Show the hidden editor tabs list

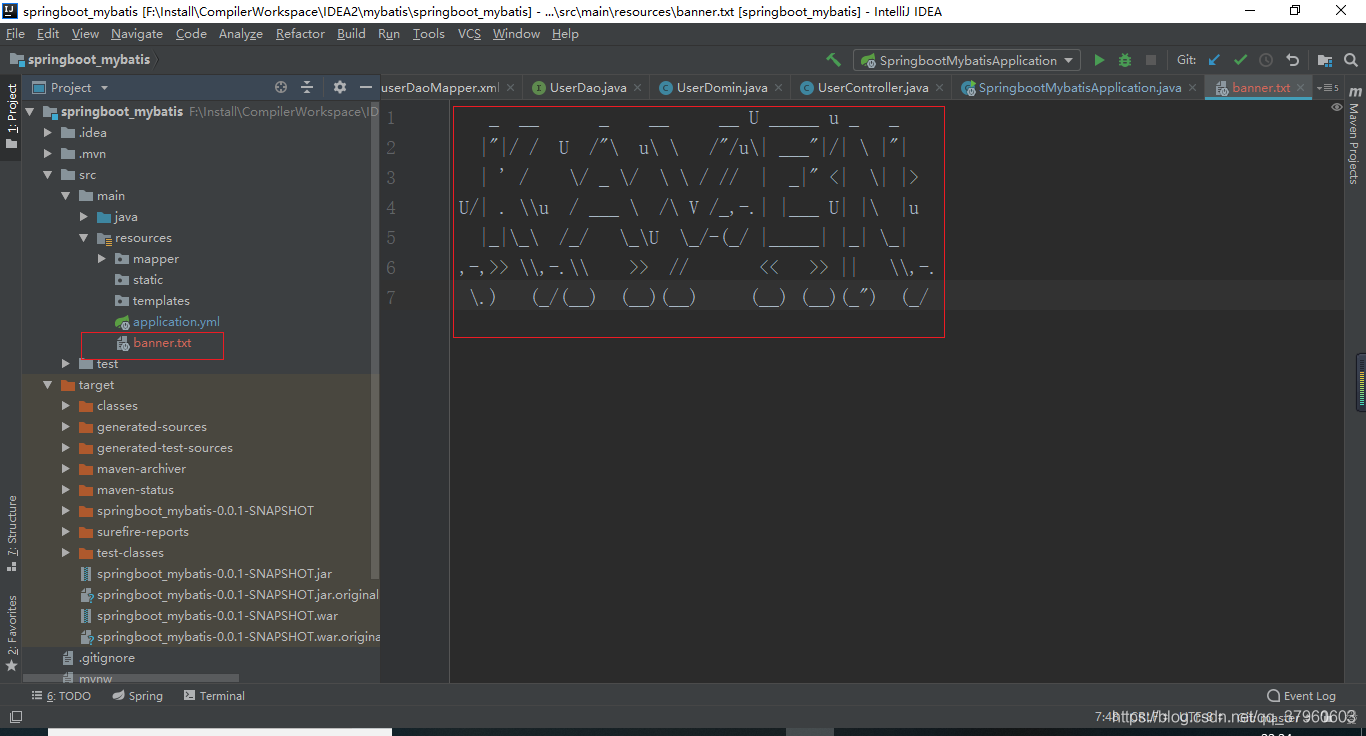[x=1328, y=88]
